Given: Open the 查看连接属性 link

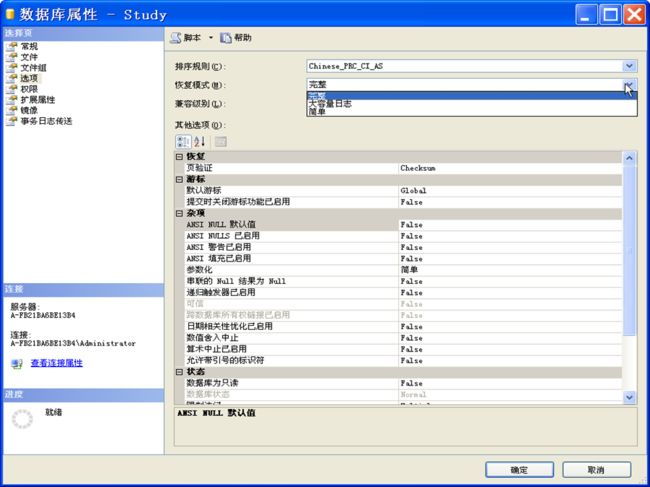Looking at the screenshot, I should [56, 363].
